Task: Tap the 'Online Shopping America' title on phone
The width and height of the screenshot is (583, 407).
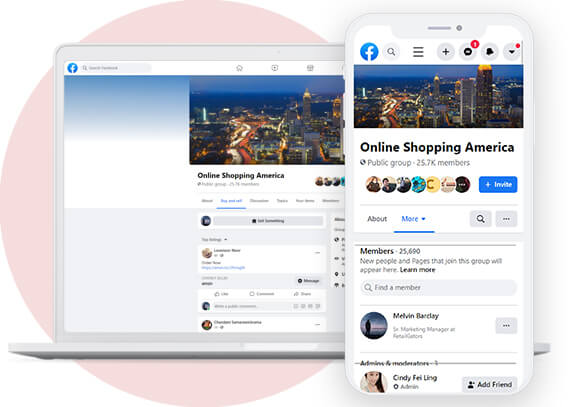Action: (437, 147)
